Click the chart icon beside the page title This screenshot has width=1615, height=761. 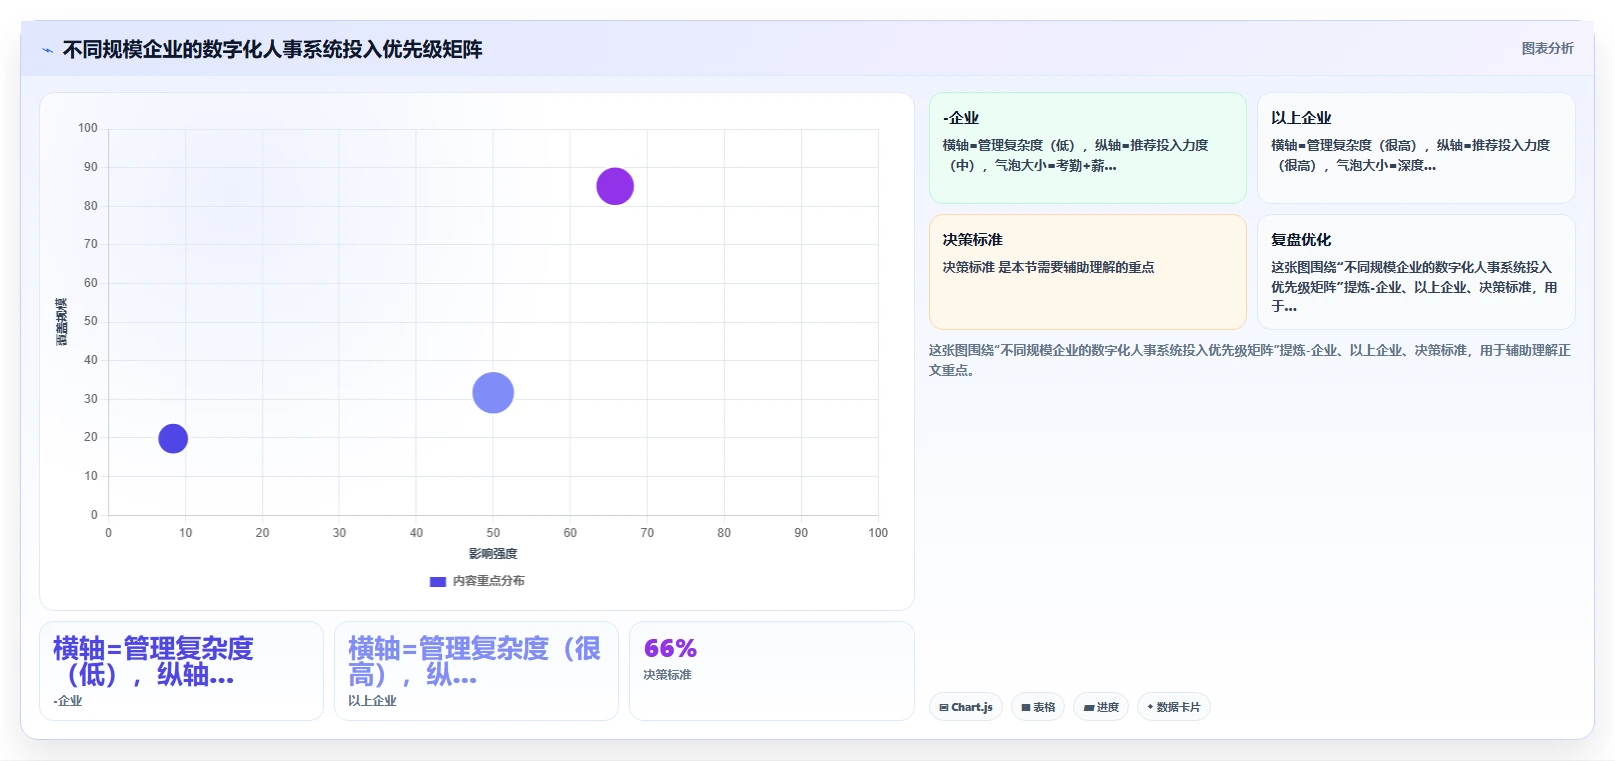47,50
